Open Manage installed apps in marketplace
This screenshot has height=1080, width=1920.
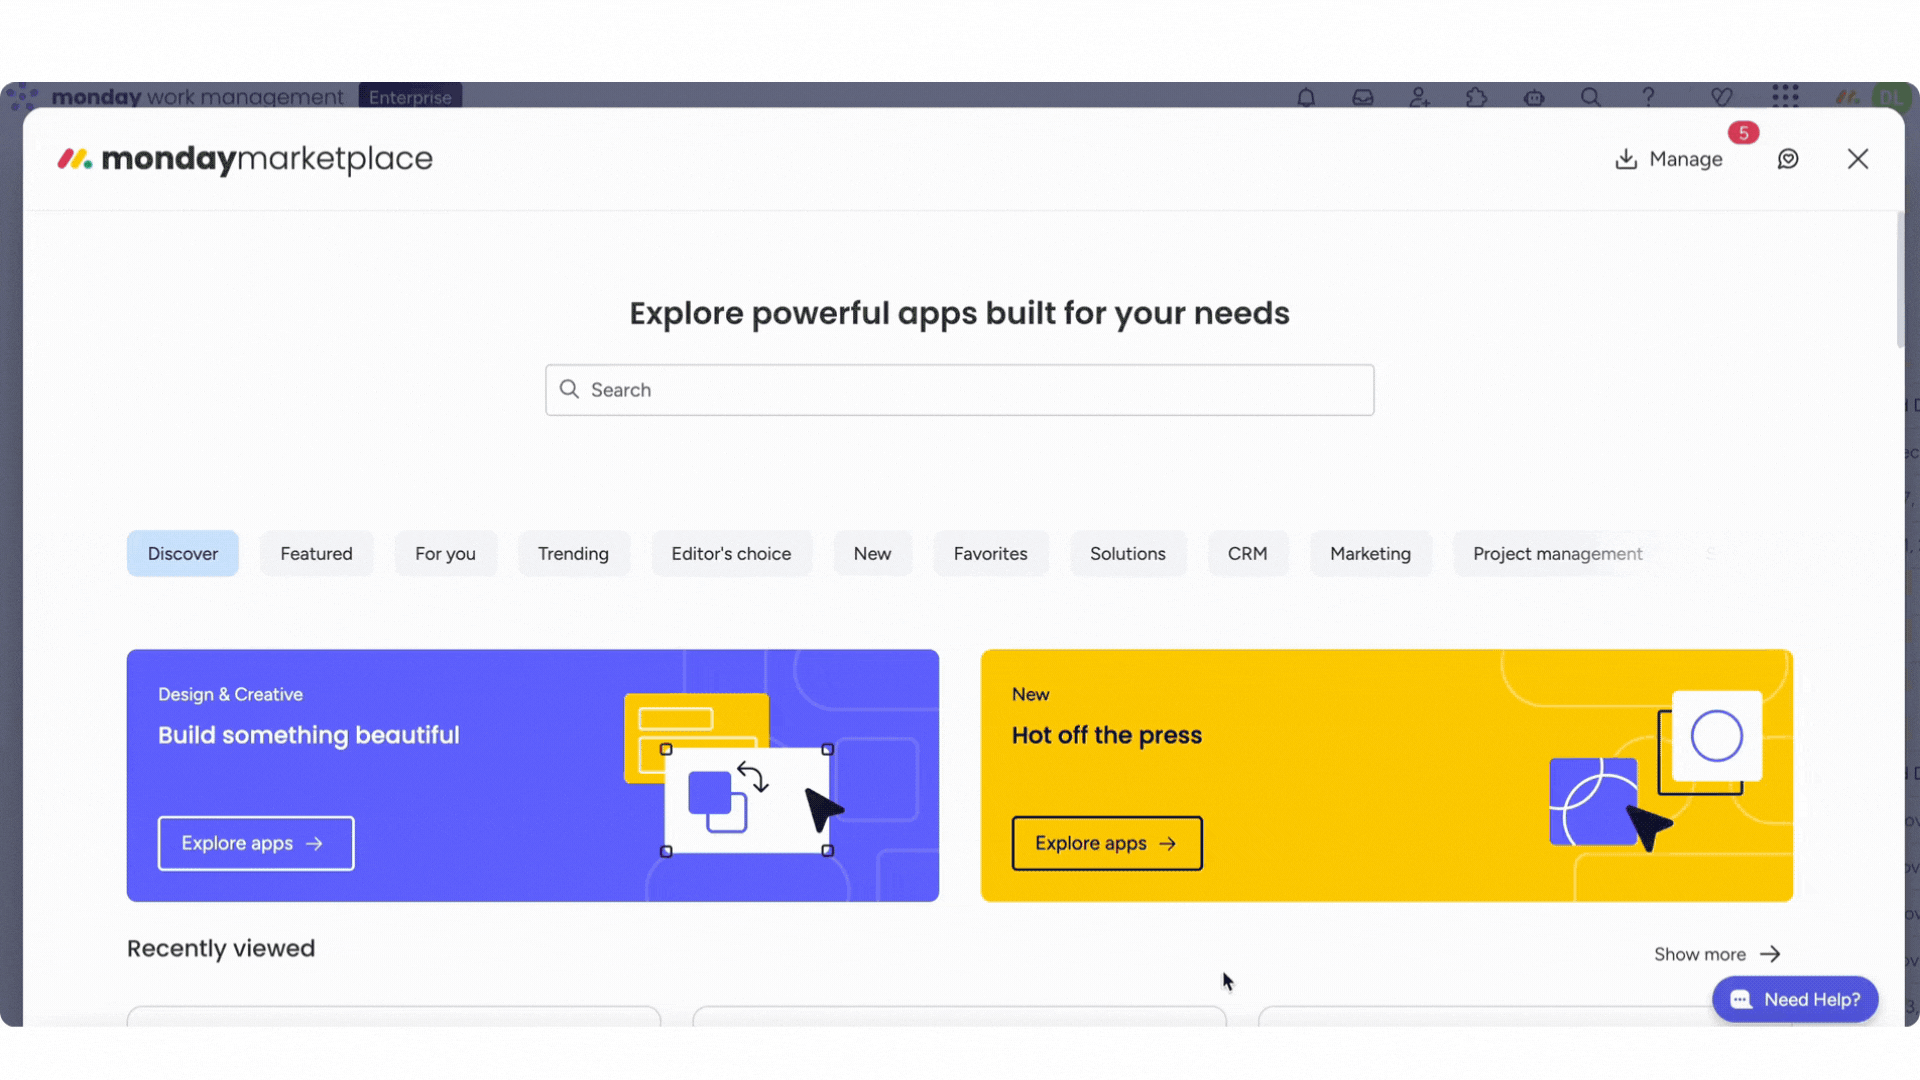point(1669,159)
